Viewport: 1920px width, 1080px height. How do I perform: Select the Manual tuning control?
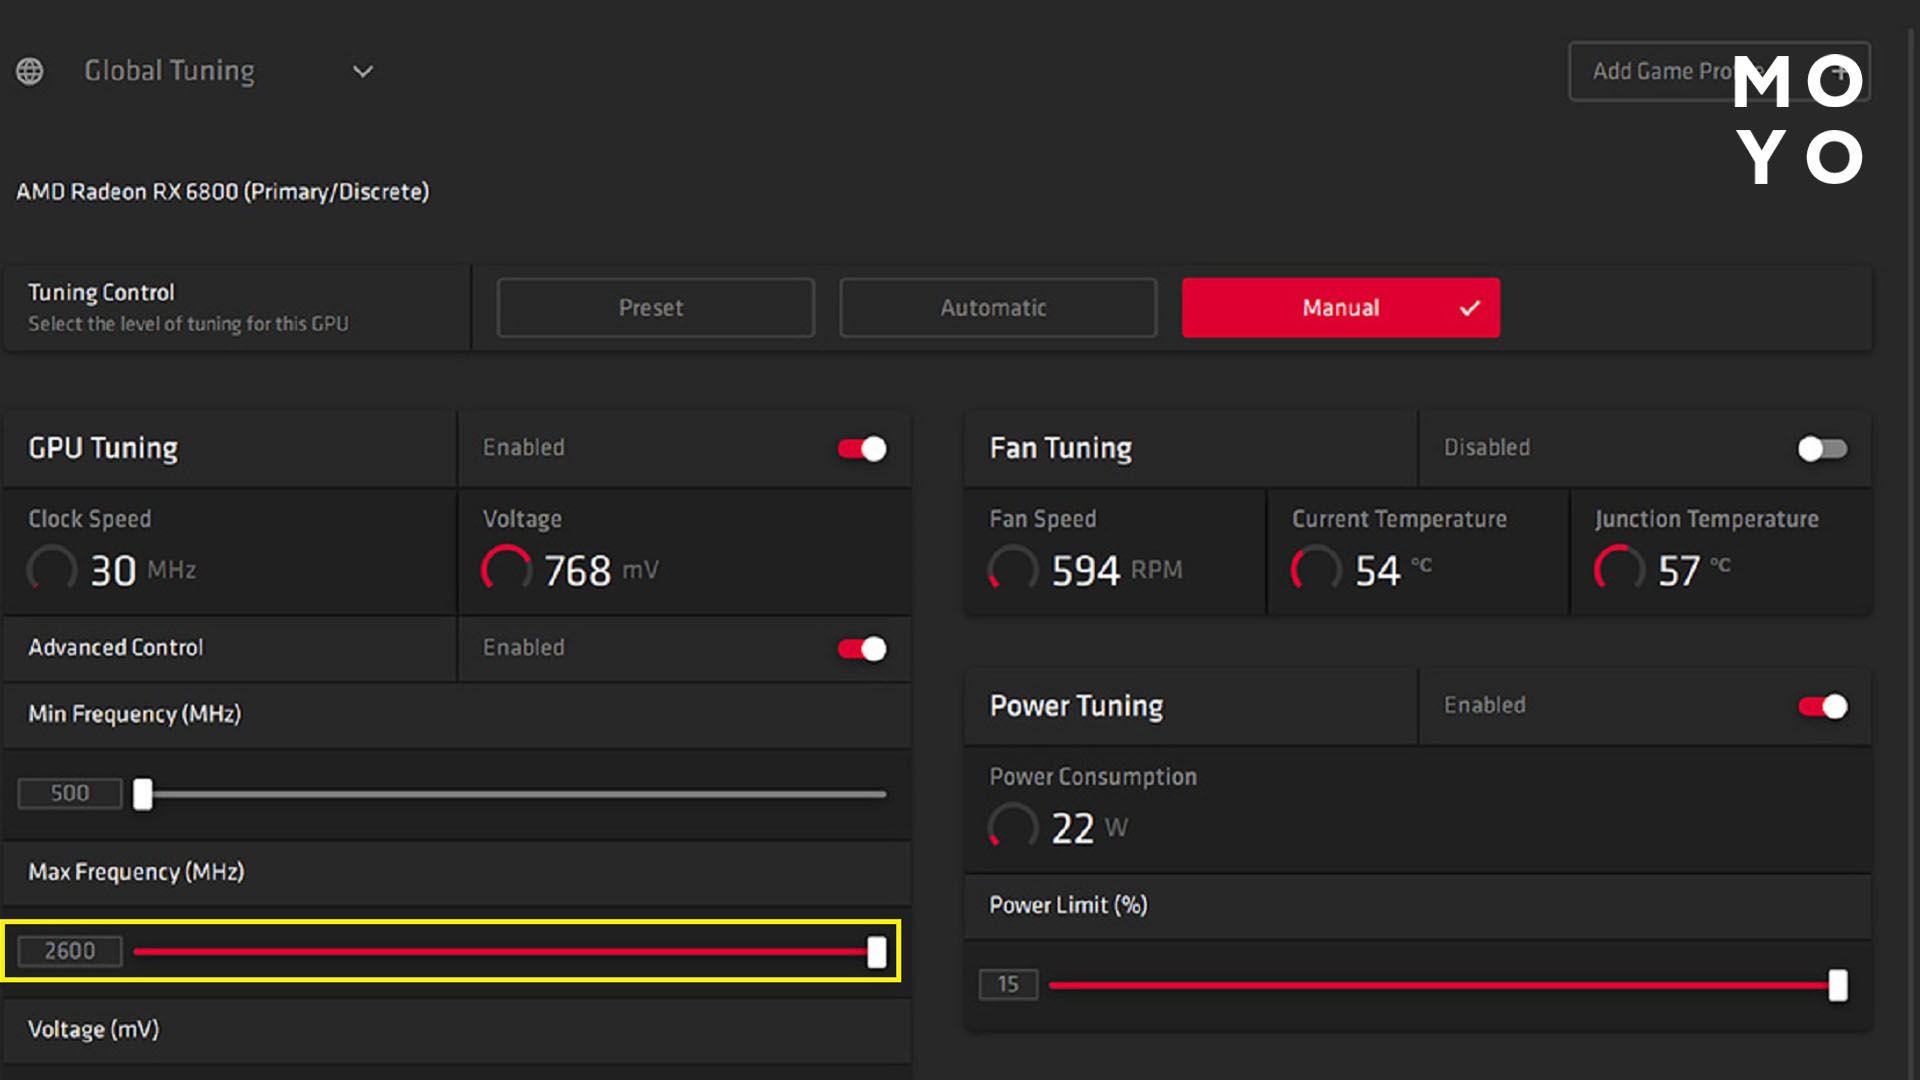(x=1341, y=308)
